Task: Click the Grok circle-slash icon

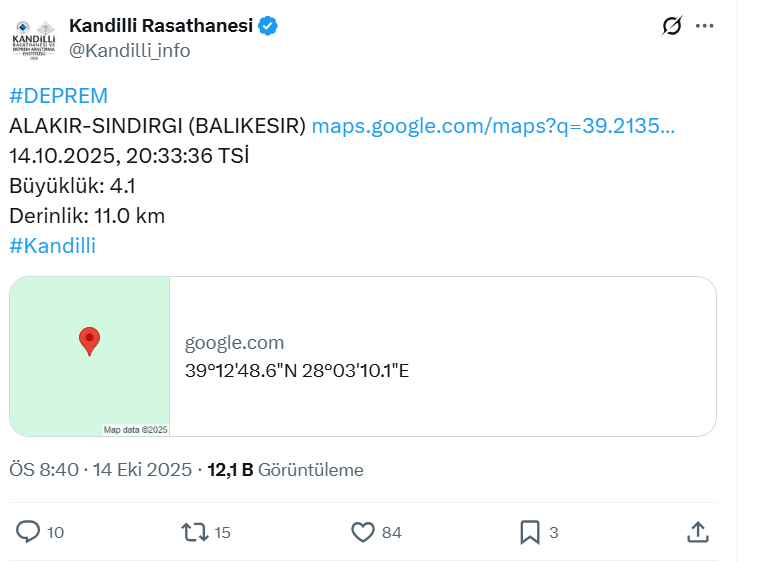Action: [x=672, y=27]
